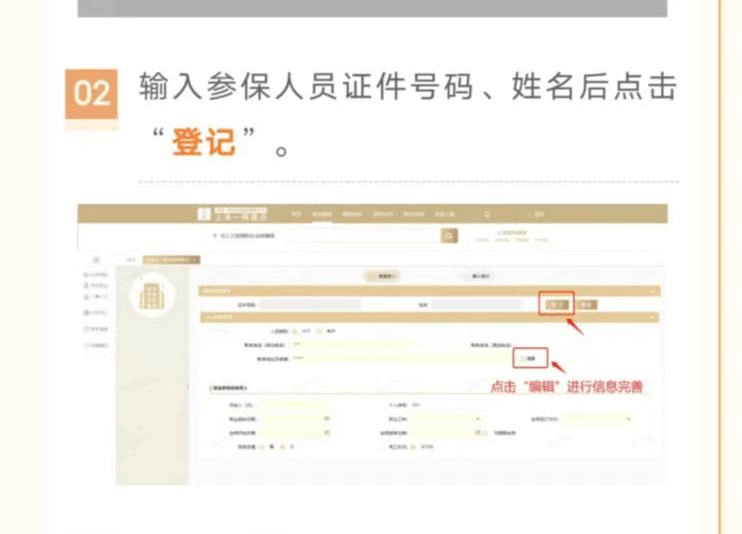
Task: Open the dropdown at far right of form
Action: (629, 418)
